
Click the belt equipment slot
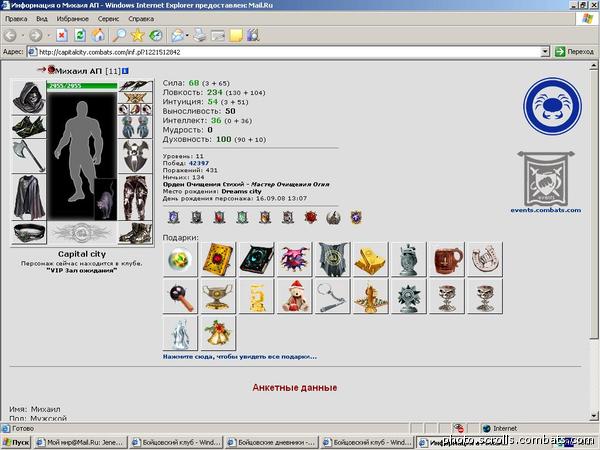(x=29, y=232)
